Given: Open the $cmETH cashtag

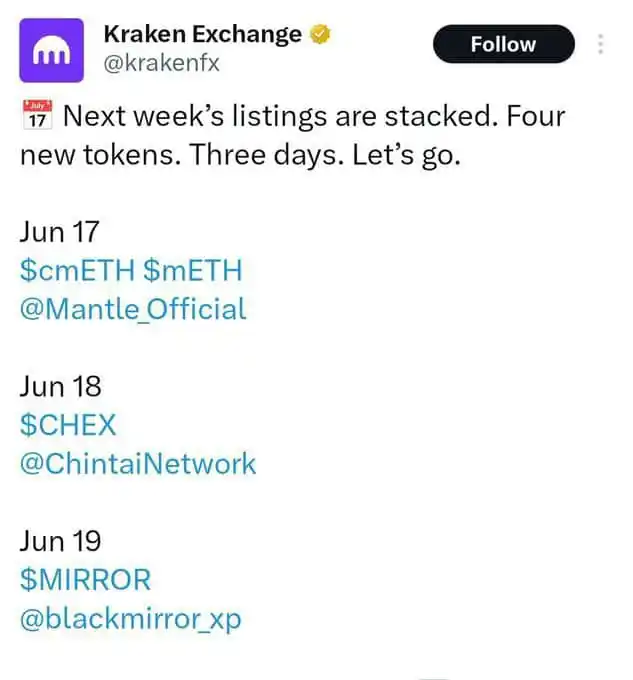Looking at the screenshot, I should [x=77, y=270].
